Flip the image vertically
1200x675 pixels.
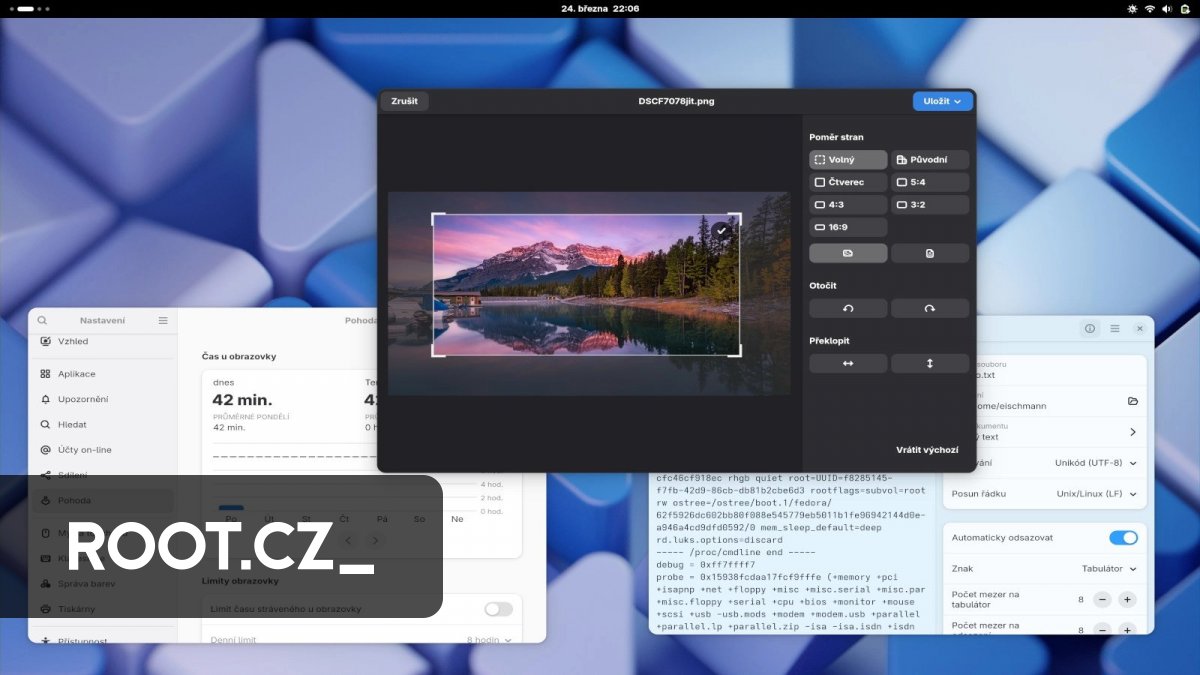pos(930,362)
